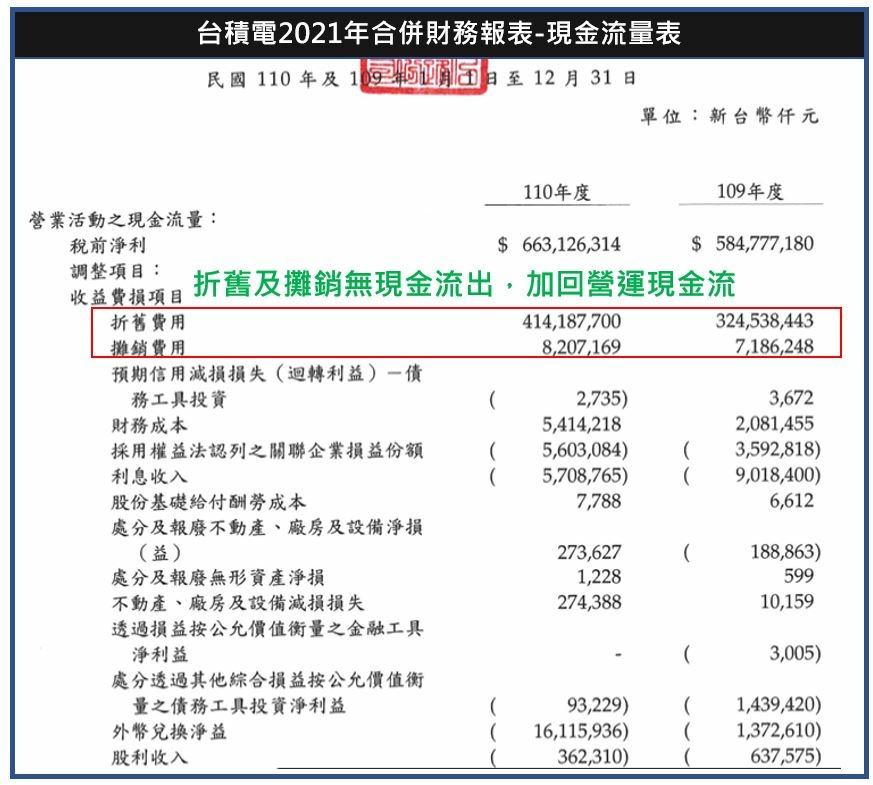
Task: Click the 稅前淨利 row label
Action: (x=107, y=246)
